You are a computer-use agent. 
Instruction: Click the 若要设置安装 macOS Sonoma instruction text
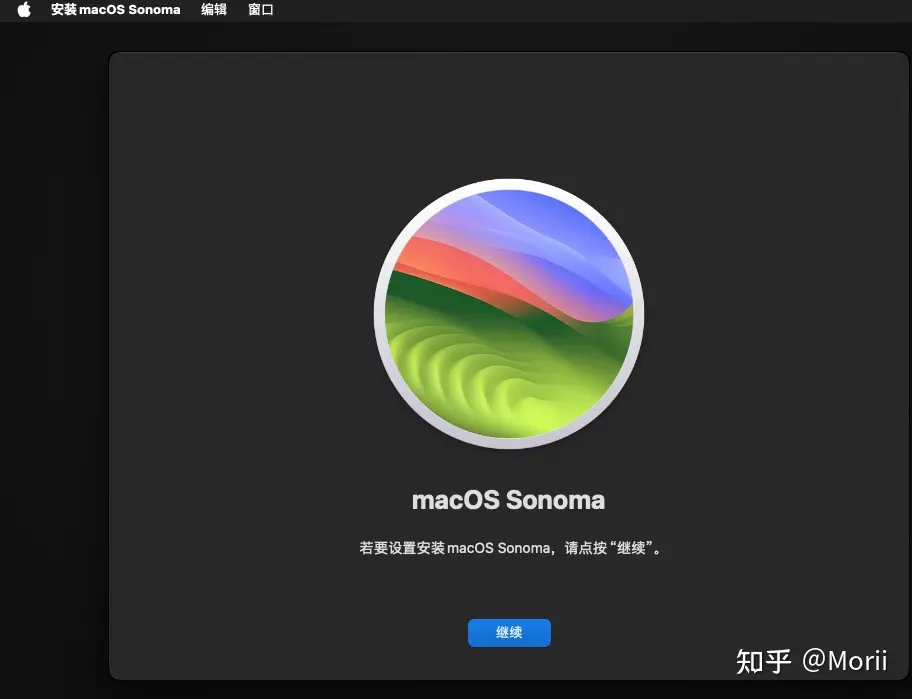click(511, 548)
